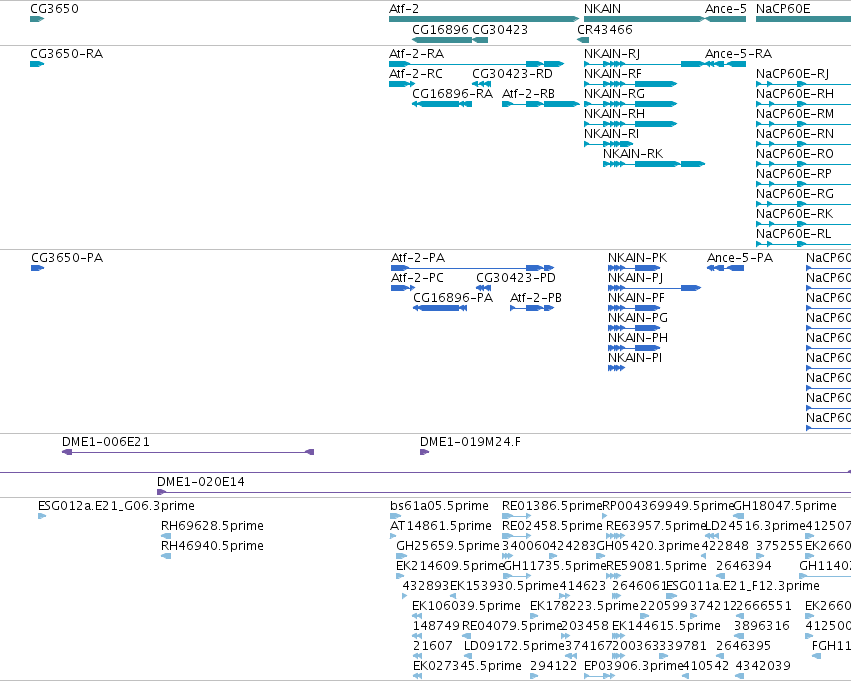Image resolution: width=851 pixels, height=681 pixels.
Task: Select protein Atf-2-PA
Action: click(x=418, y=257)
